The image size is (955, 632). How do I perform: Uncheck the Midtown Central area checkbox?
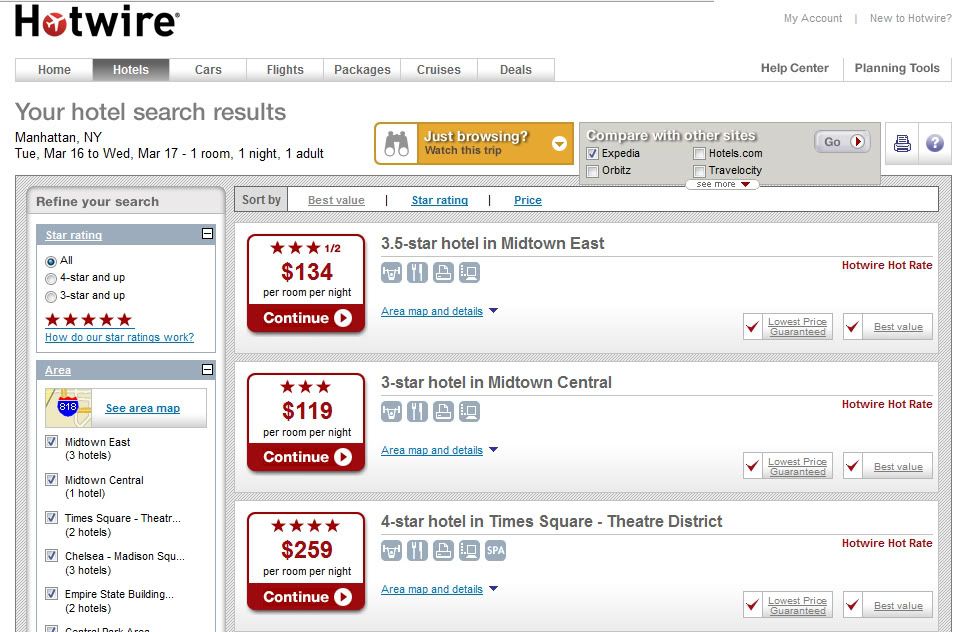pos(52,479)
